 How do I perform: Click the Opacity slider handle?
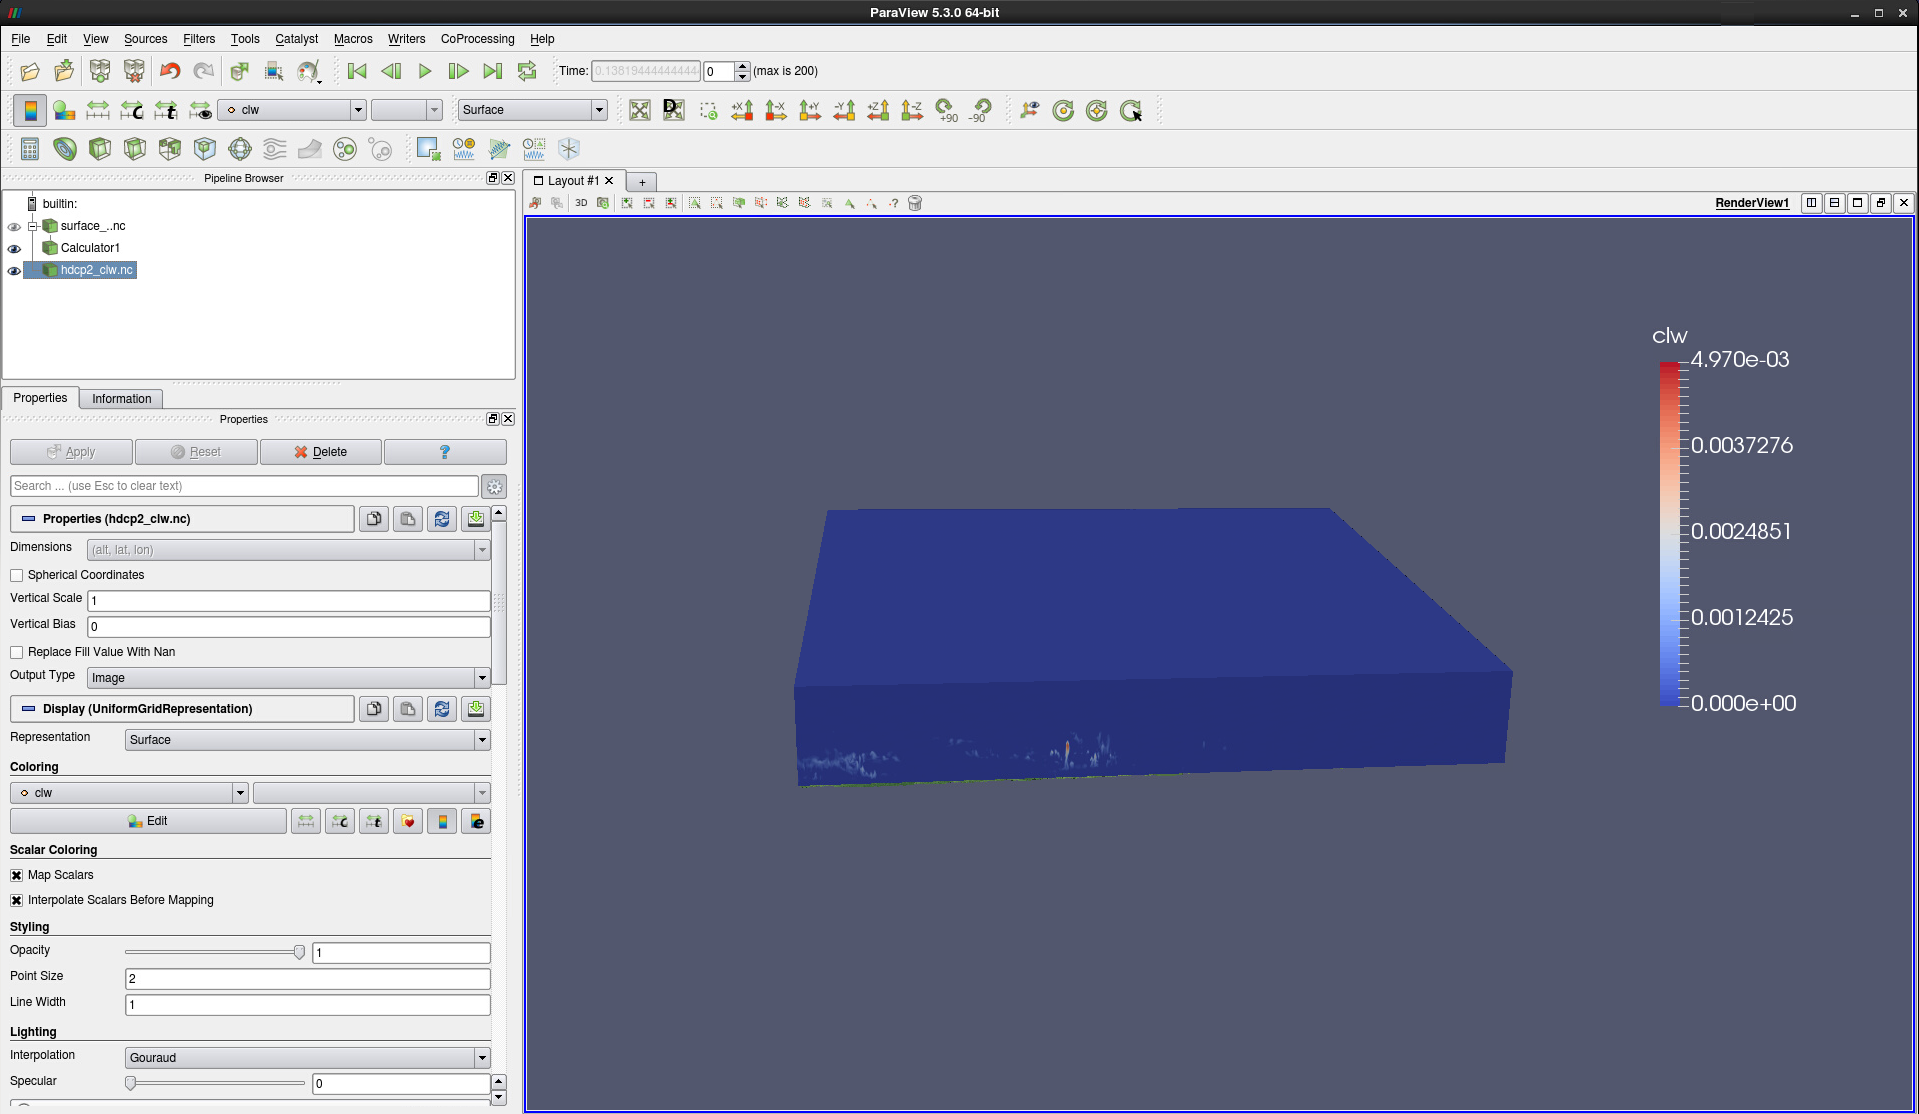coord(299,952)
